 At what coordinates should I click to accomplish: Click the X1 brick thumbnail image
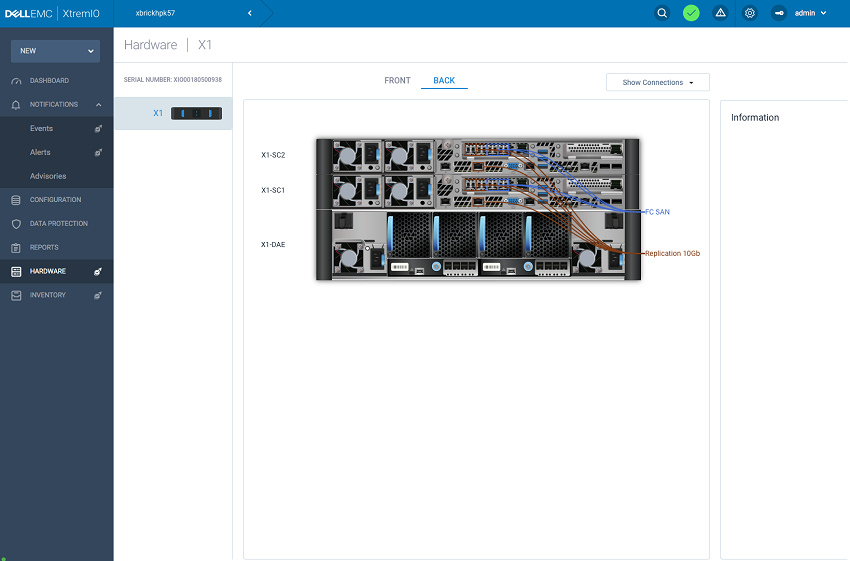(x=196, y=113)
